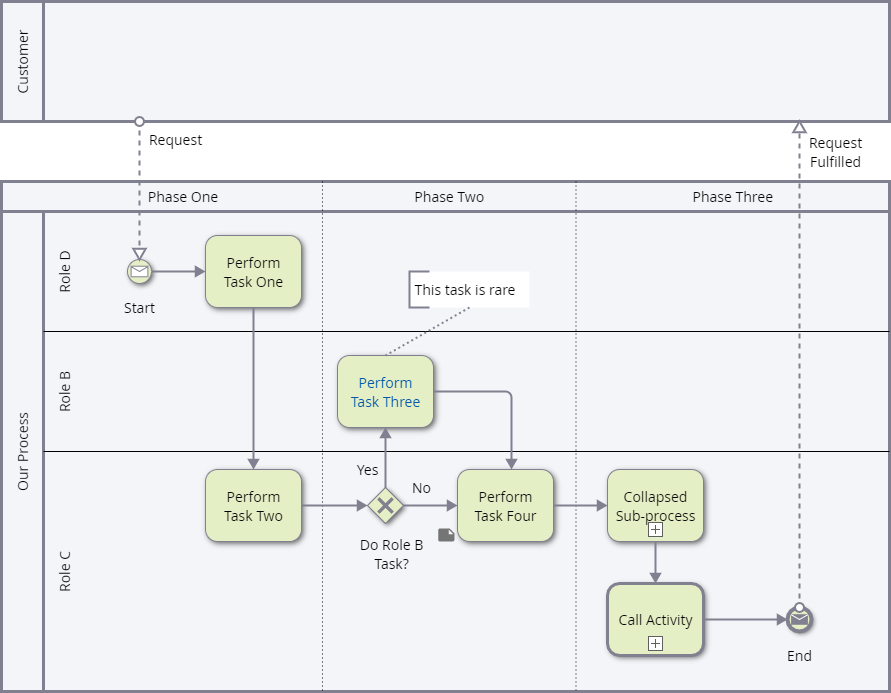Select the Perform Task Two box
Image resolution: width=891 pixels, height=693 pixels.
tap(253, 506)
